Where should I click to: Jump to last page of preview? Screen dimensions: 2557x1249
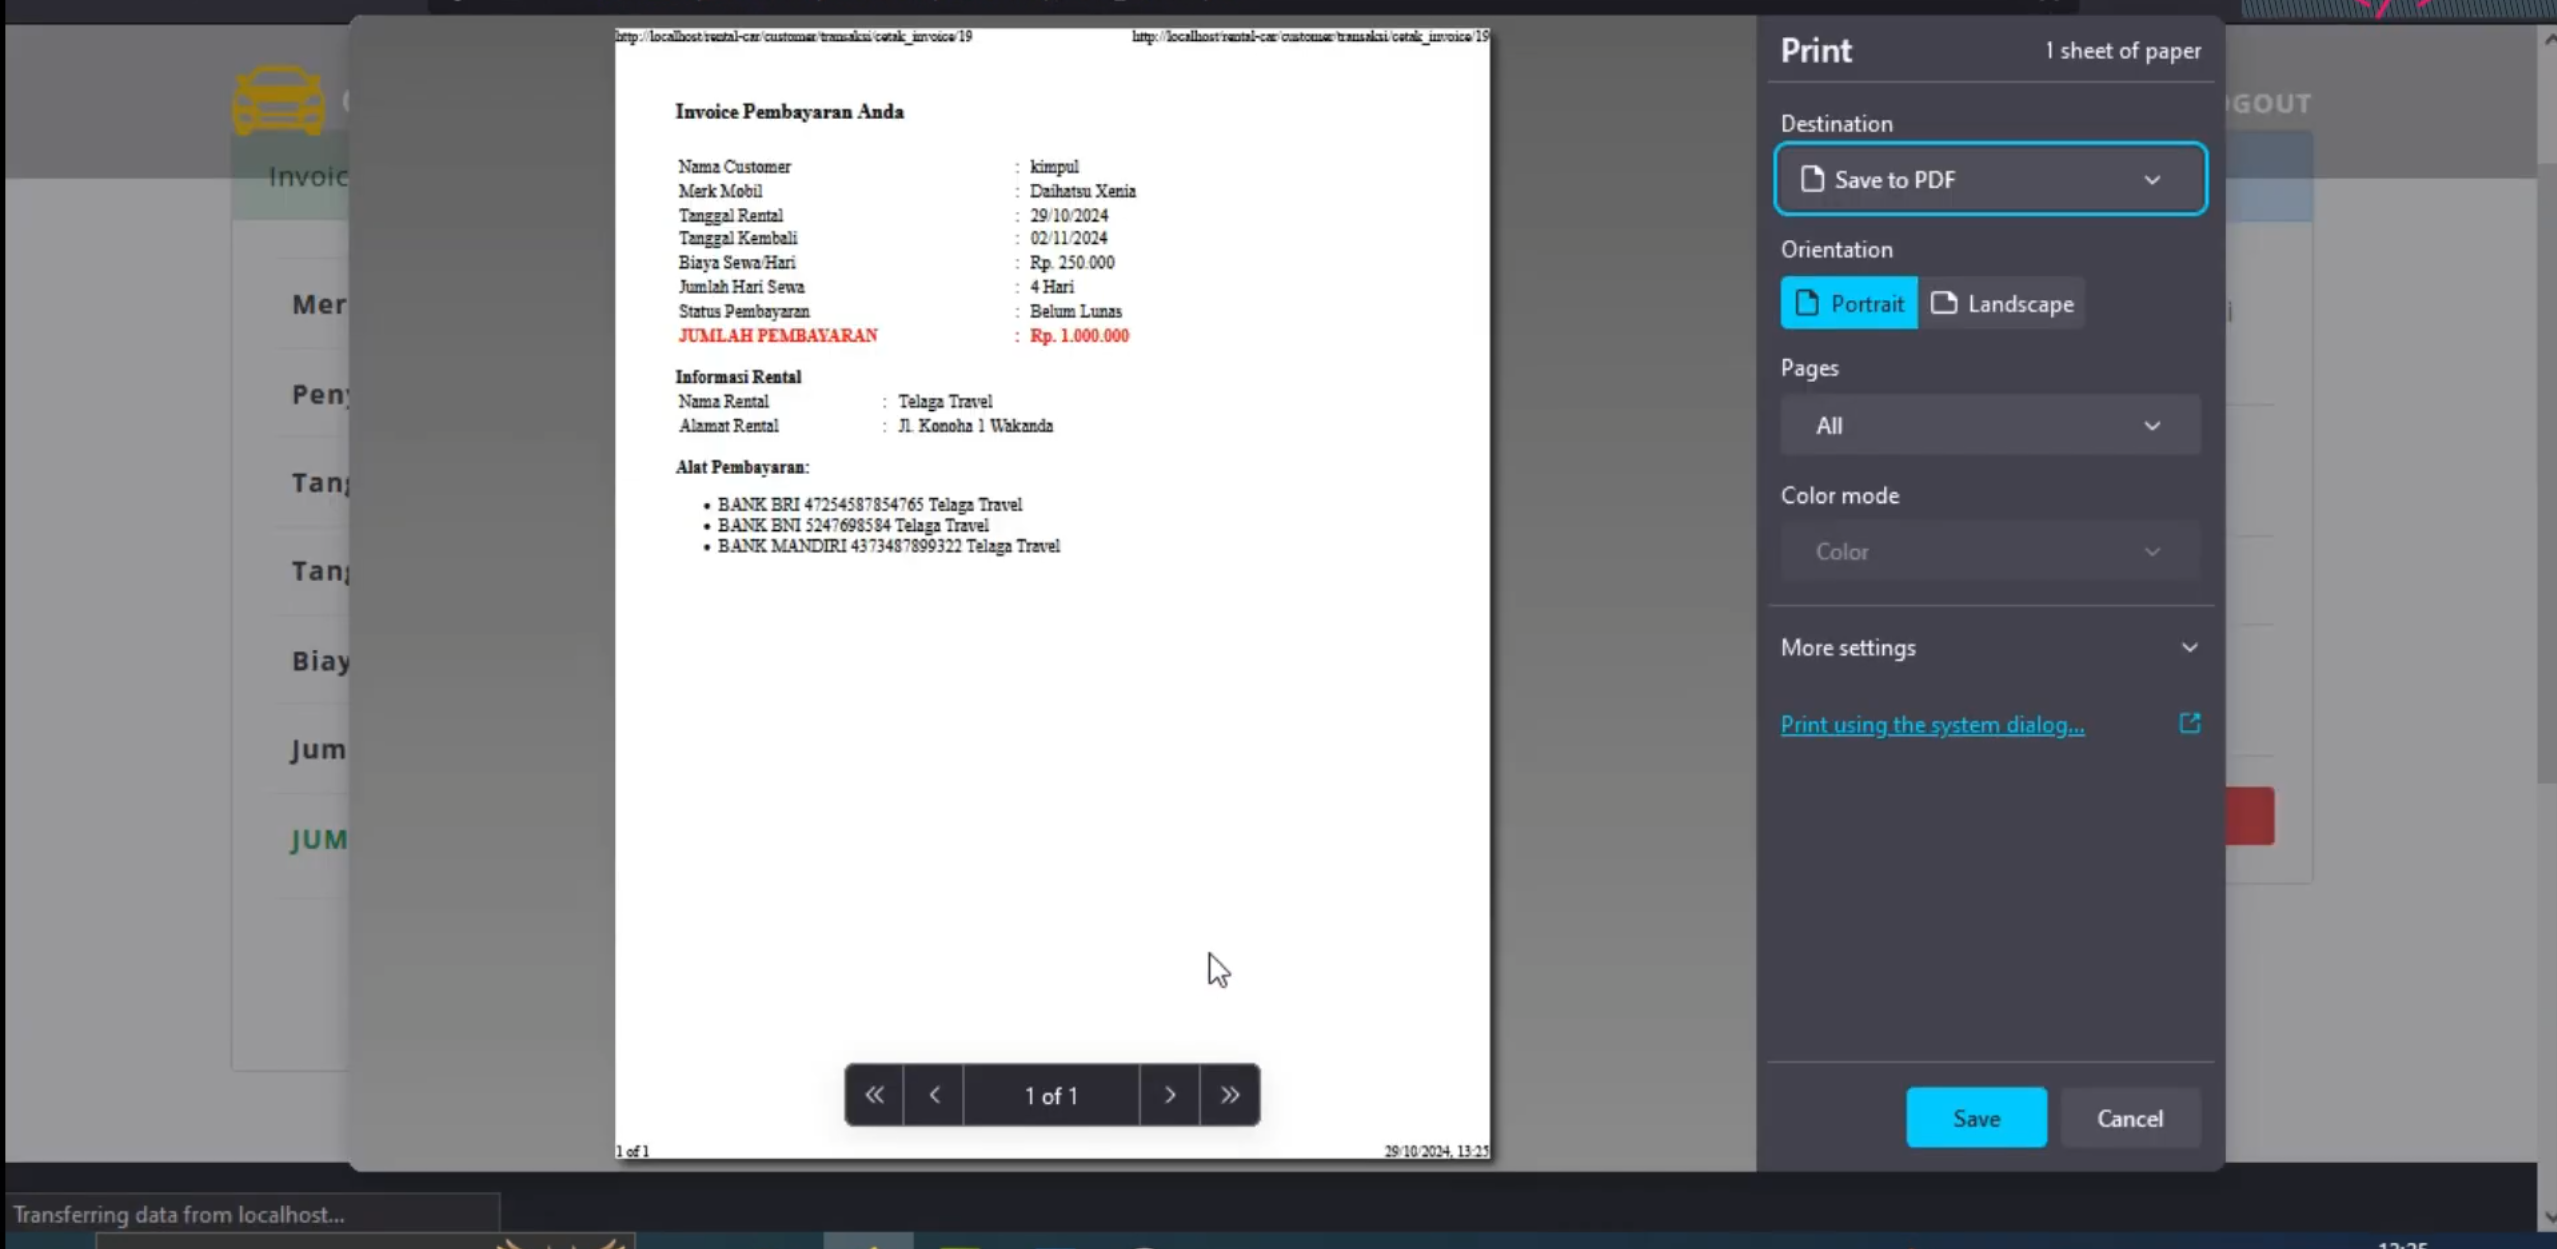[1229, 1095]
